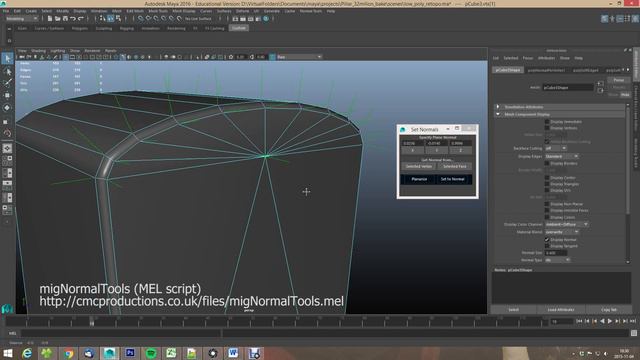Activate the Paint selection brush tool
640x360 pixels.
[7, 83]
